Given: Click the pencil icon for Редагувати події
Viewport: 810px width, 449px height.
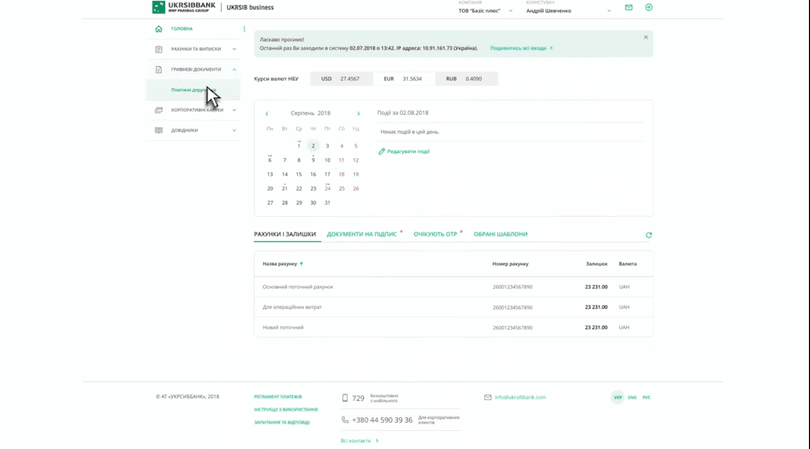Looking at the screenshot, I should click(381, 152).
